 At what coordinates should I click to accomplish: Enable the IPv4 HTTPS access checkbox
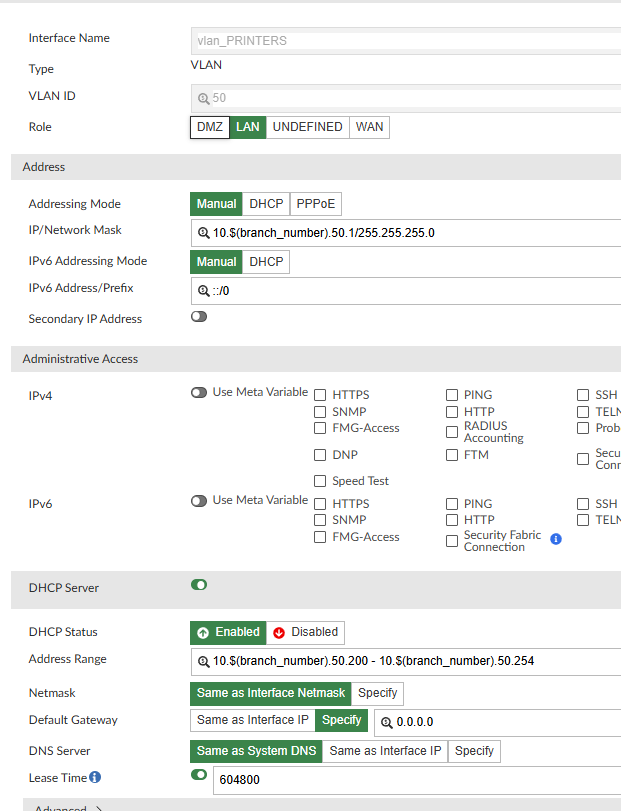pos(321,395)
